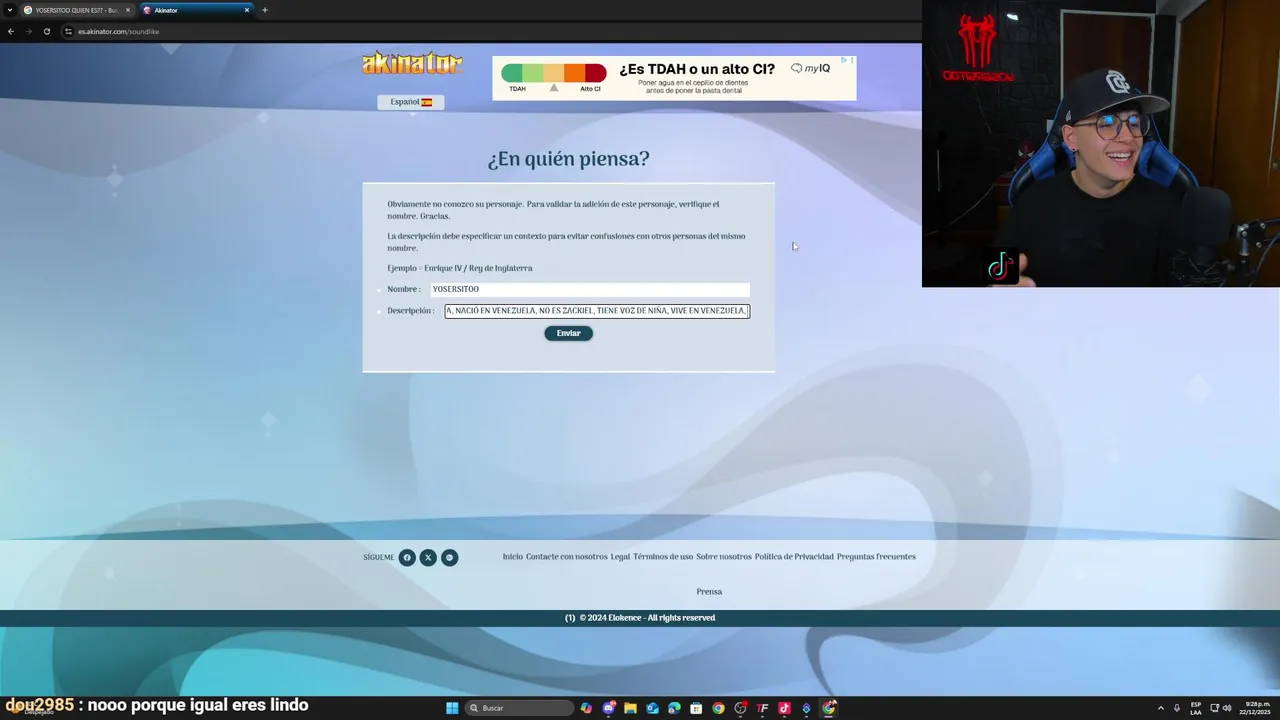Open TikTok app from the taskbar
Viewport: 1280px width, 720px height.
[784, 708]
